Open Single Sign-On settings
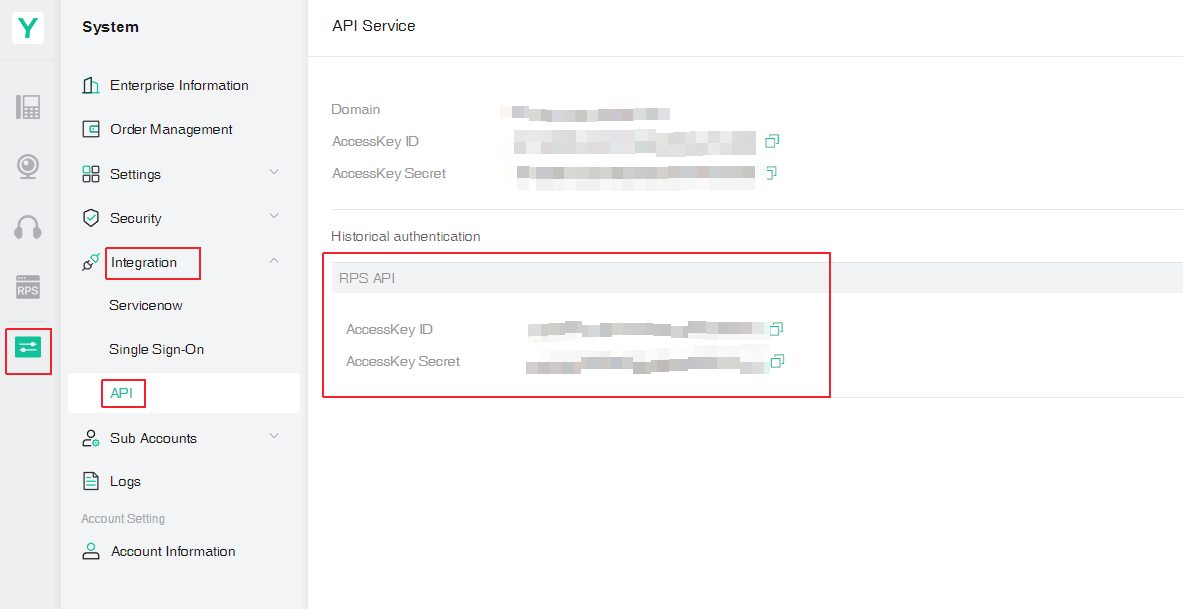This screenshot has height=609, width=1183. click(156, 350)
